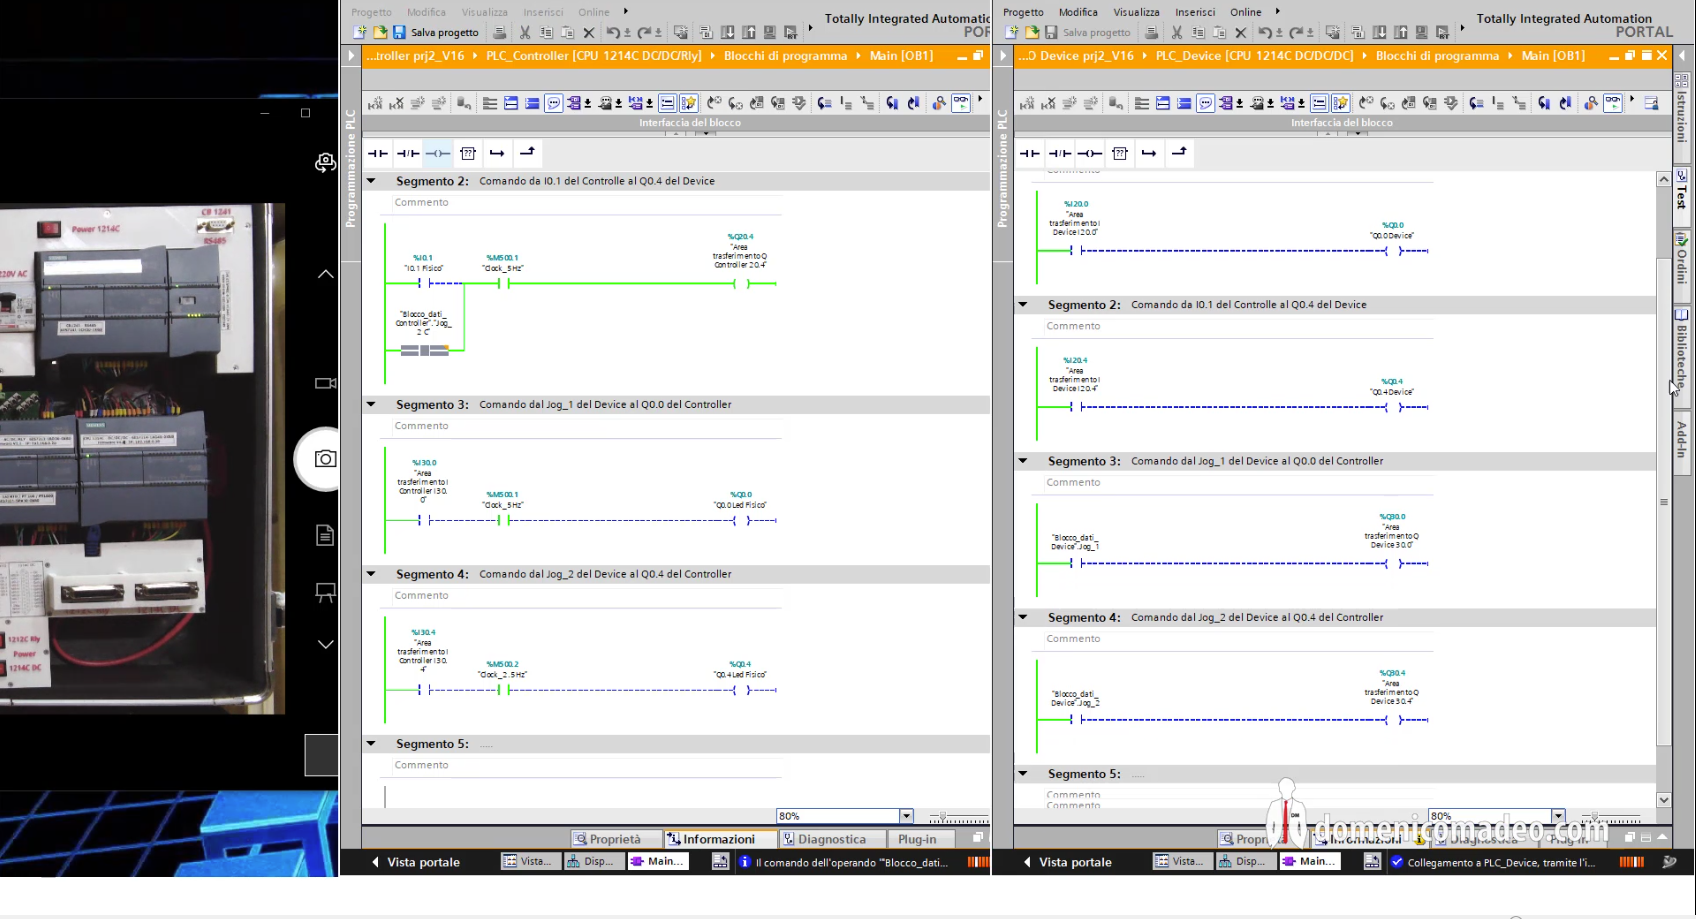Adjust zoom slider in Controller editor

click(943, 817)
